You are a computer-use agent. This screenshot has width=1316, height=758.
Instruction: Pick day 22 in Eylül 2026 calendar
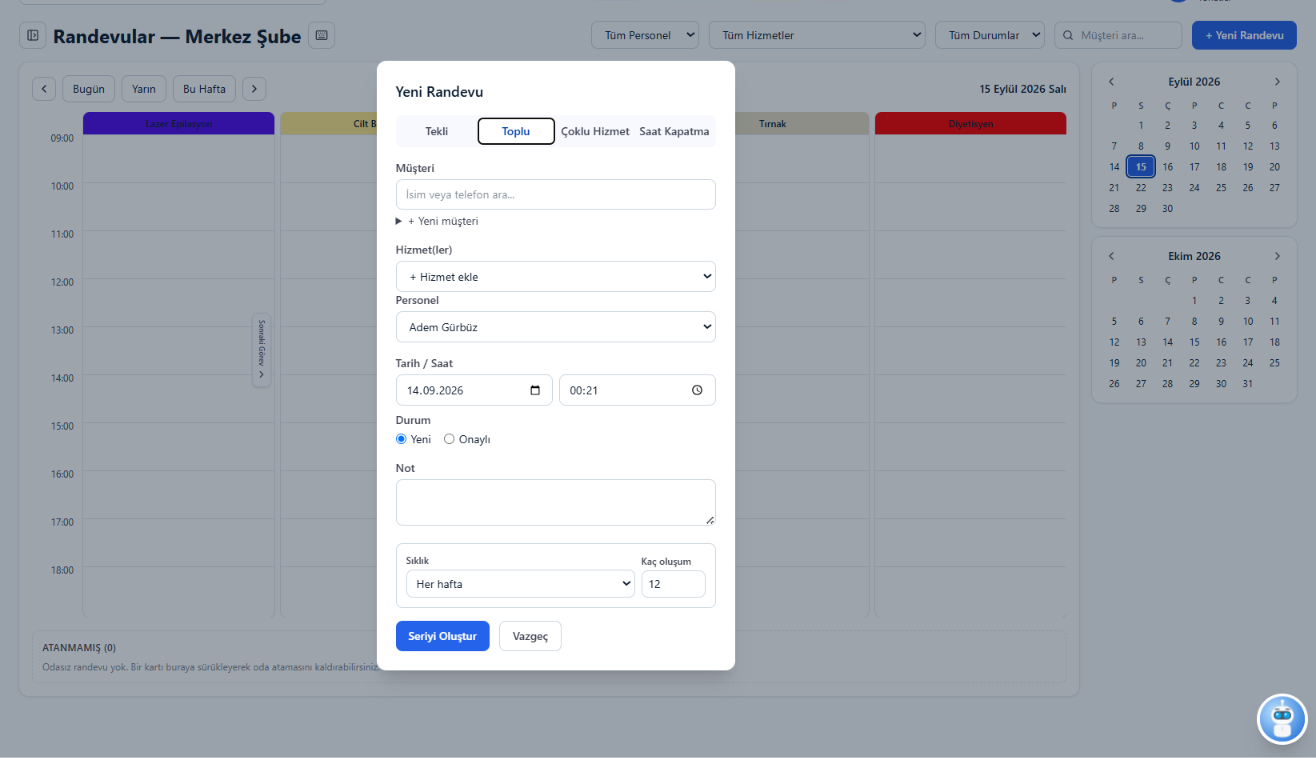tap(1141, 188)
